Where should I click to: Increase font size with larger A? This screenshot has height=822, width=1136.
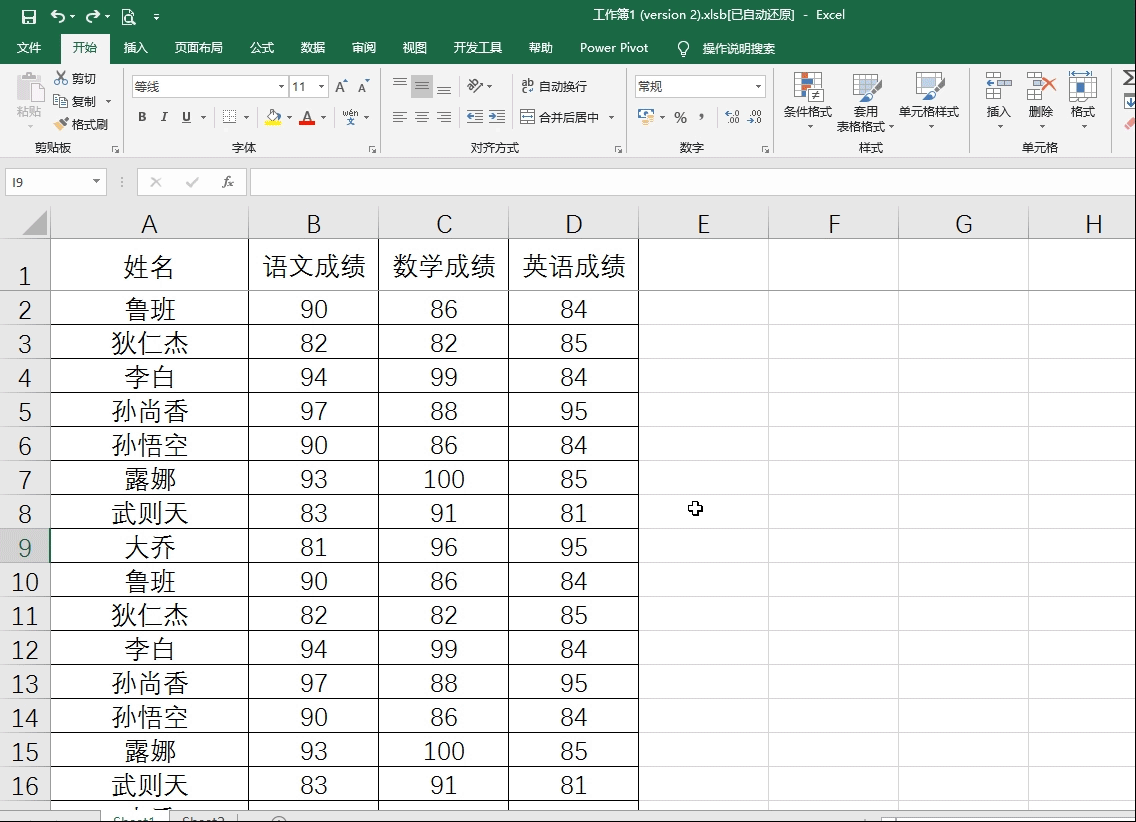(x=341, y=86)
